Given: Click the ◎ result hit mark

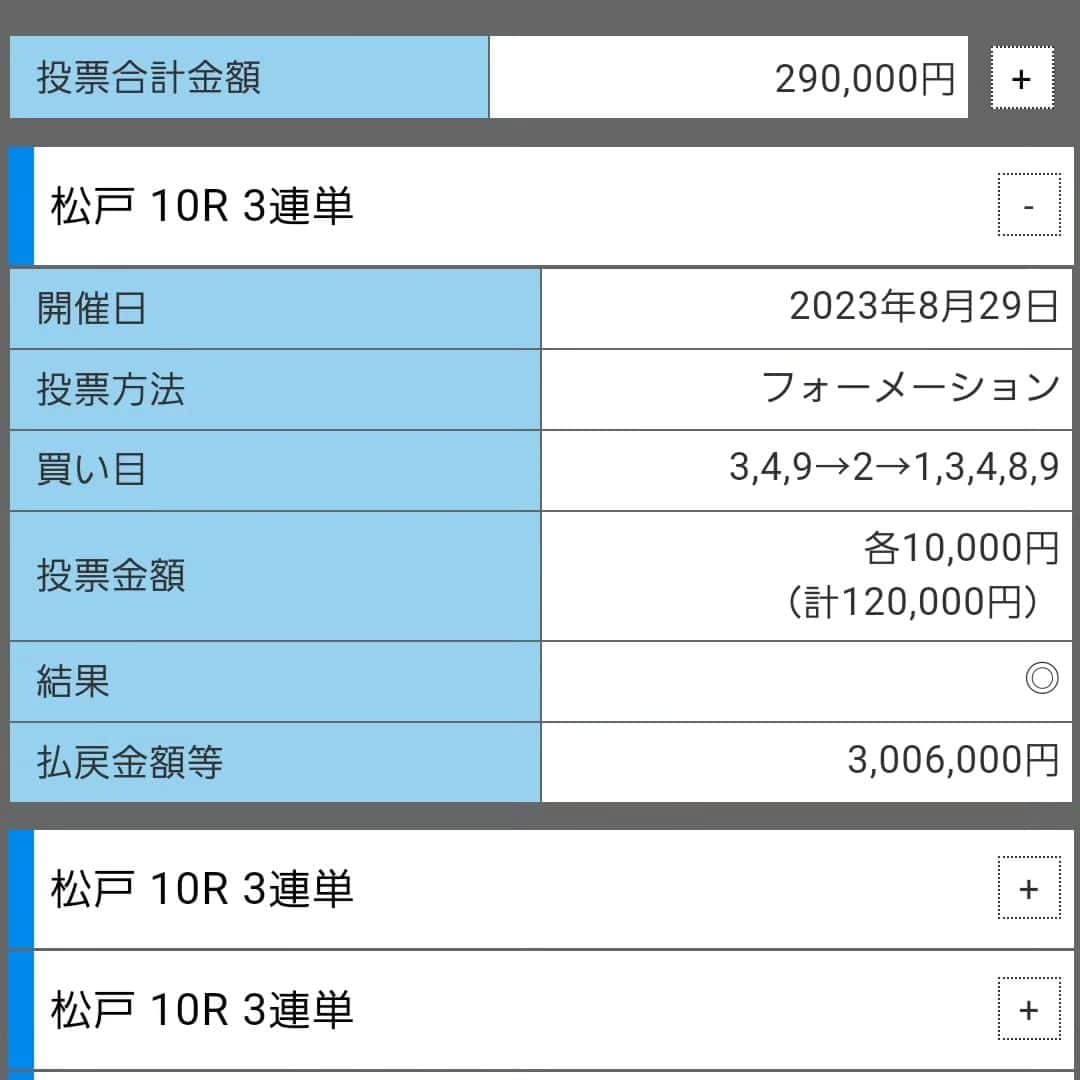Looking at the screenshot, I should [x=1041, y=678].
